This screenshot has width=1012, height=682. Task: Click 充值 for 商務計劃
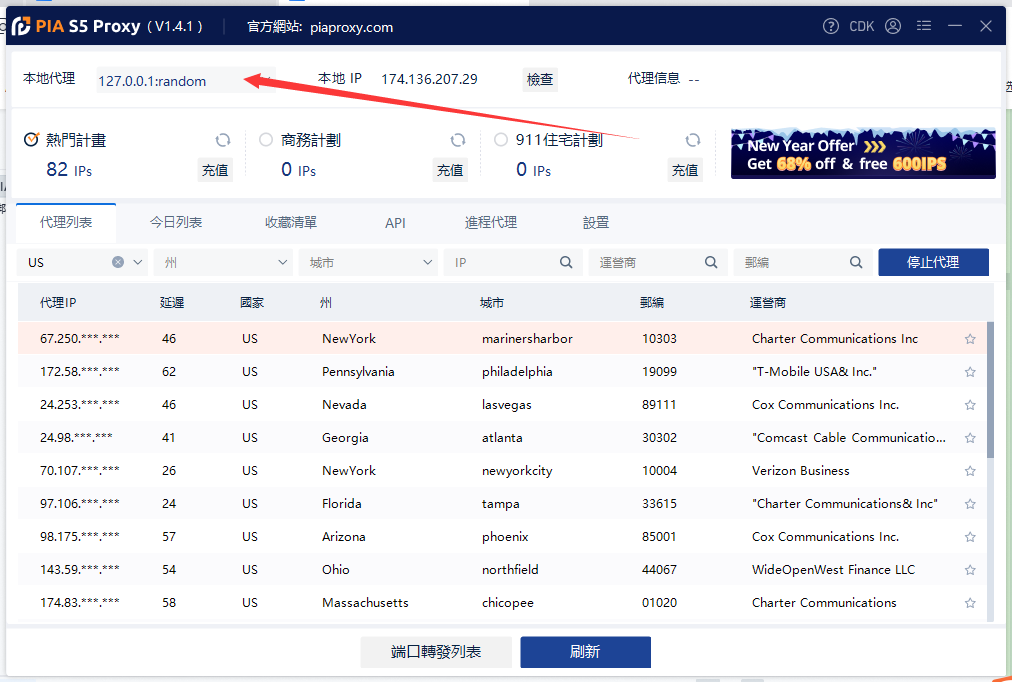pos(450,170)
